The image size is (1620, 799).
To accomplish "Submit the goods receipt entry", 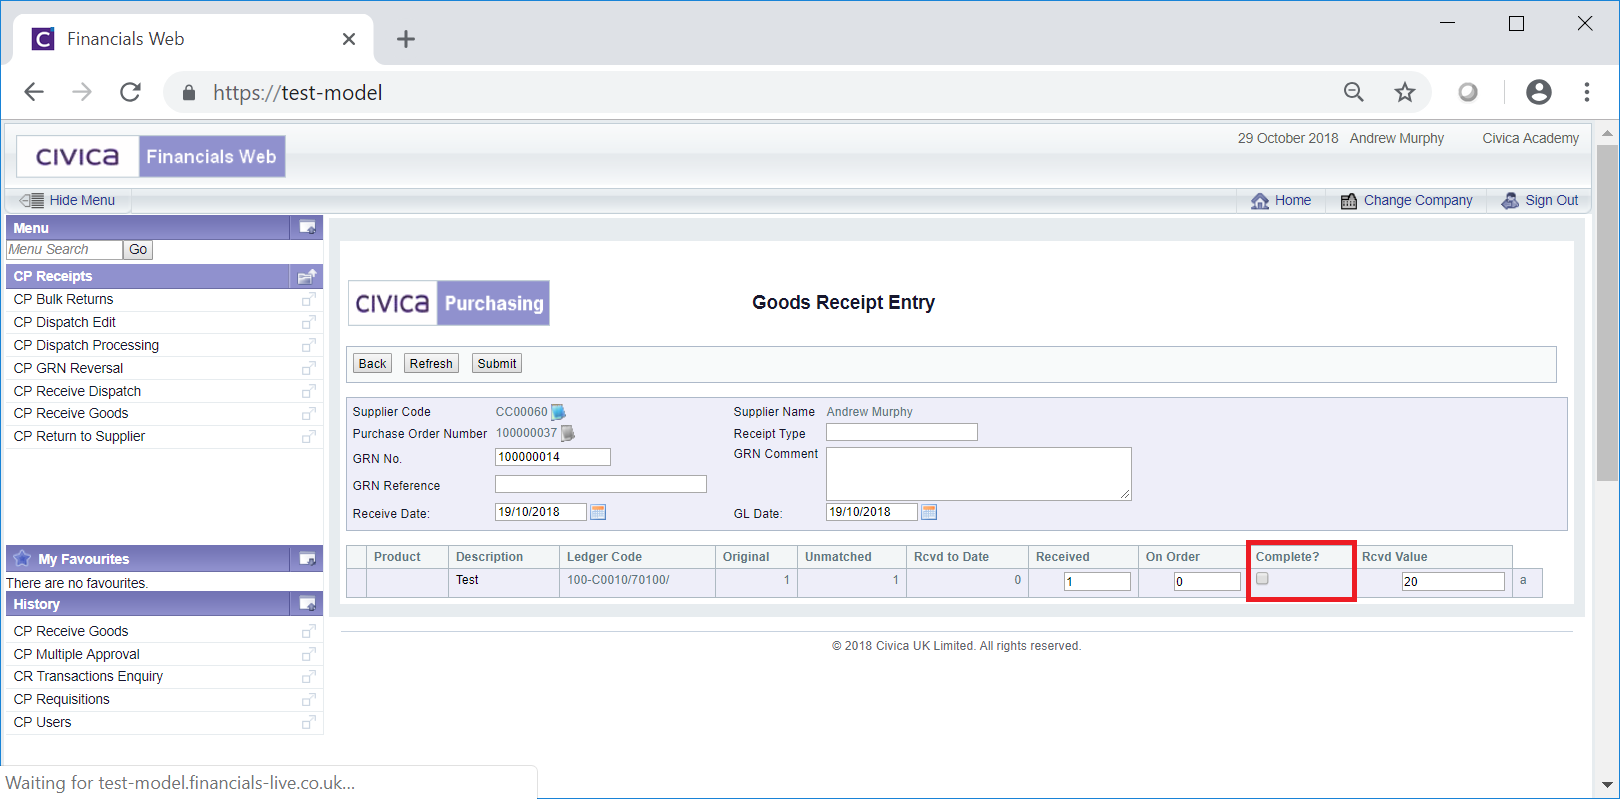I will (x=497, y=364).
